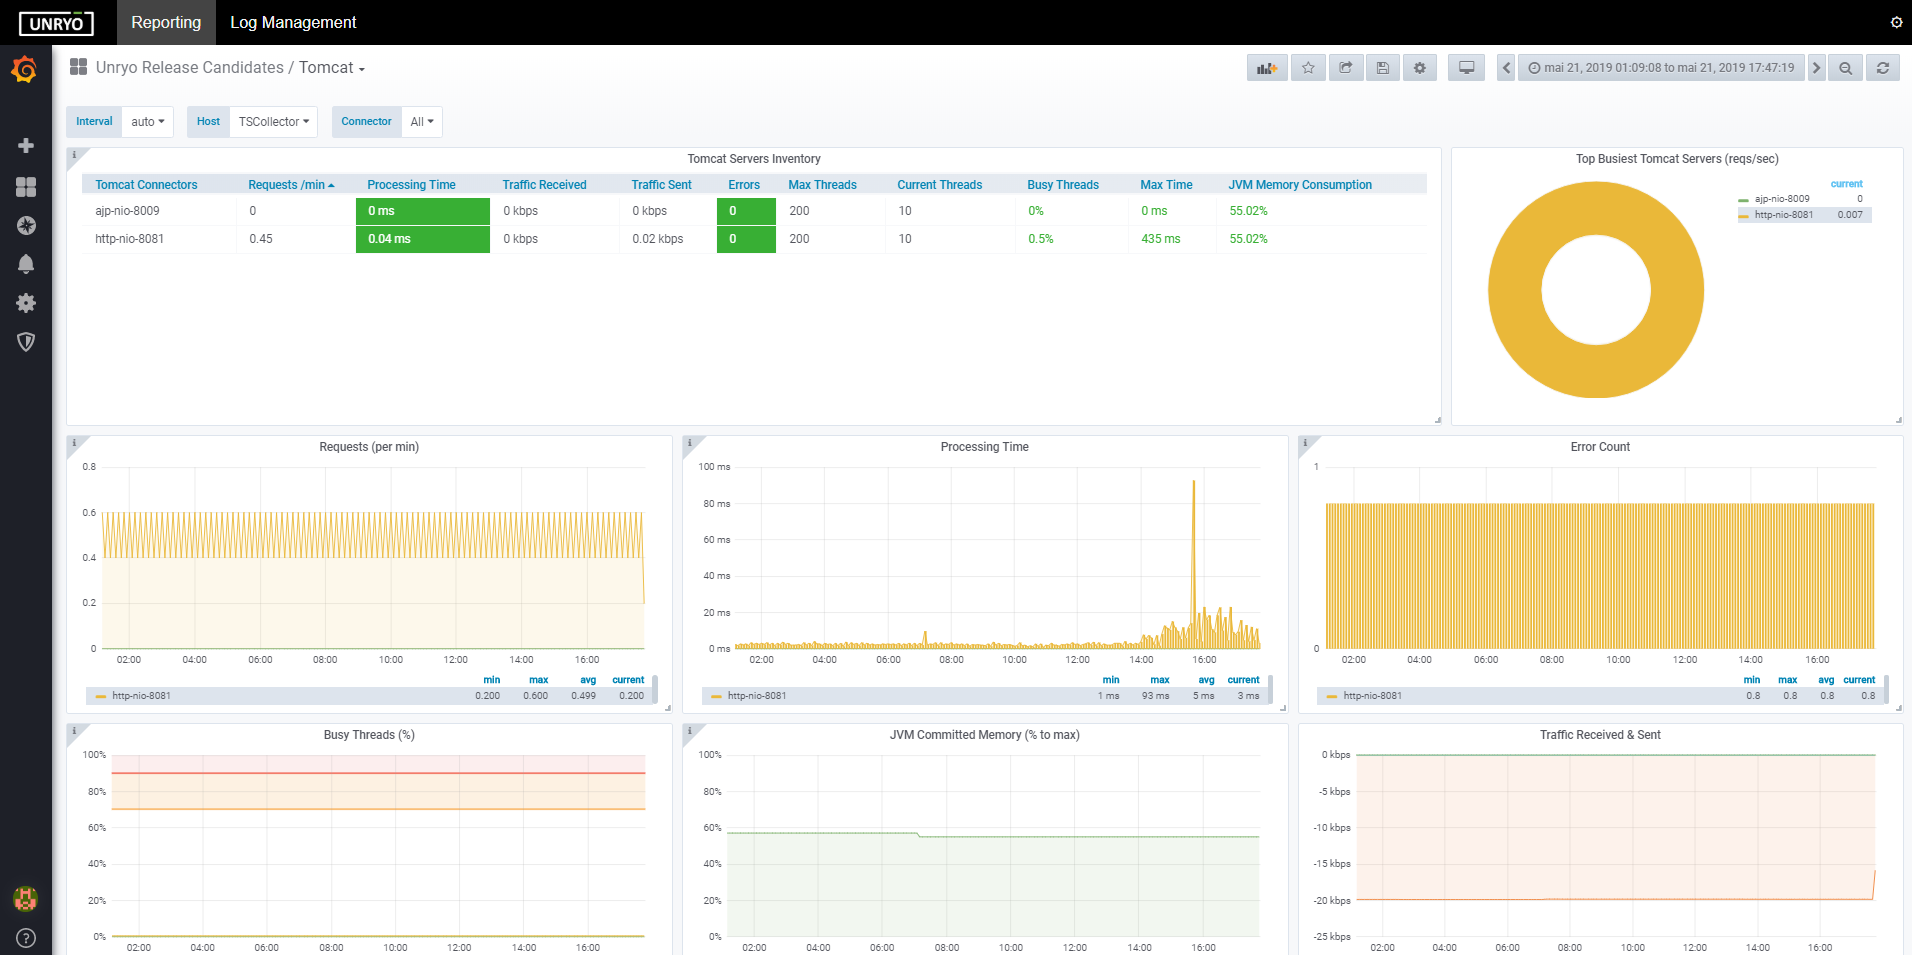Toggle http-nio-8081 series in Error Count legend
This screenshot has height=955, width=1912.
(1372, 696)
